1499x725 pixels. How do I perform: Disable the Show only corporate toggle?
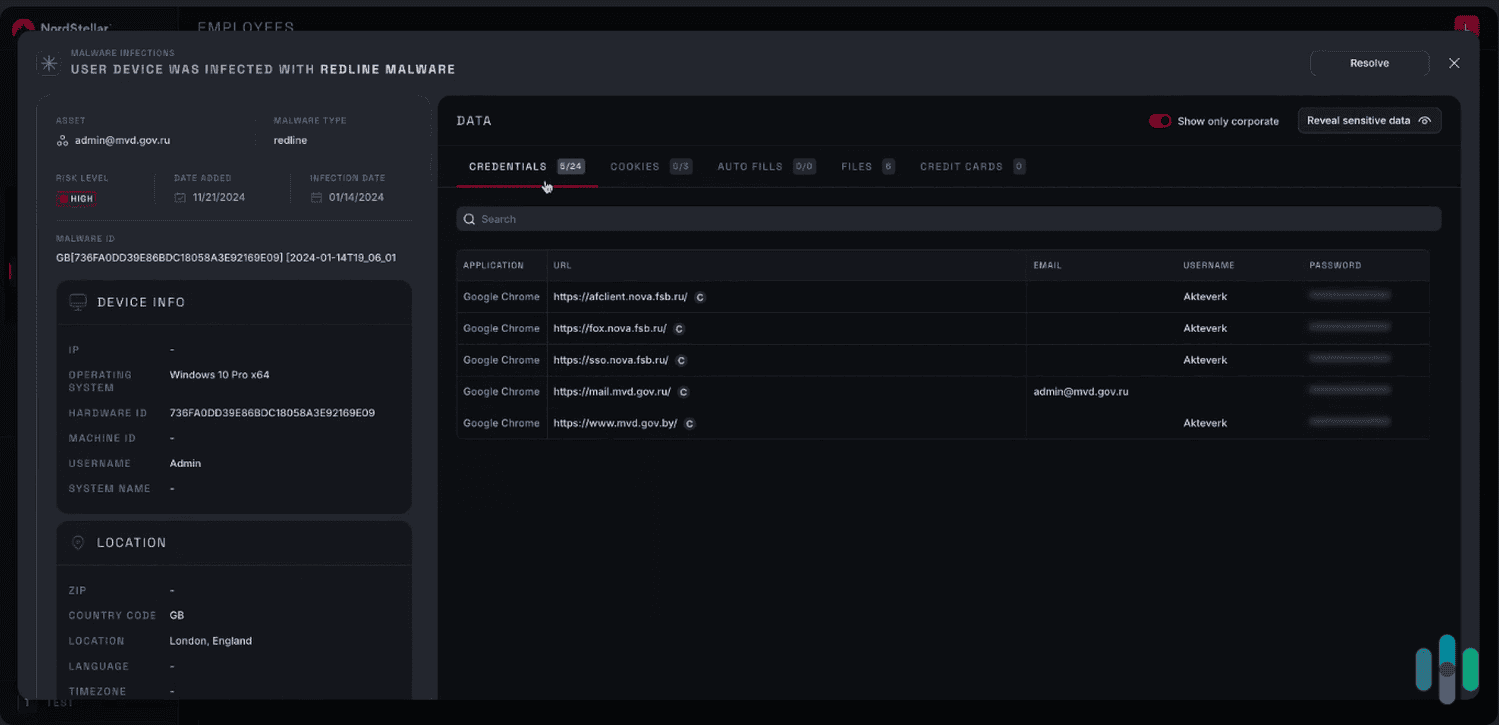tap(1160, 120)
